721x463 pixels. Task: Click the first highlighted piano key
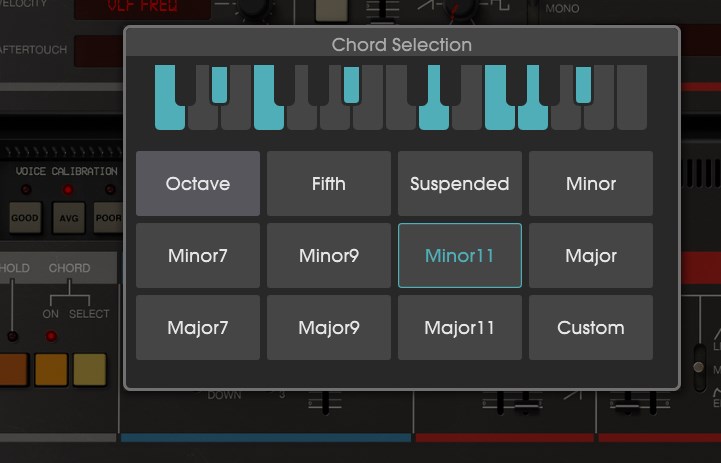(x=170, y=117)
